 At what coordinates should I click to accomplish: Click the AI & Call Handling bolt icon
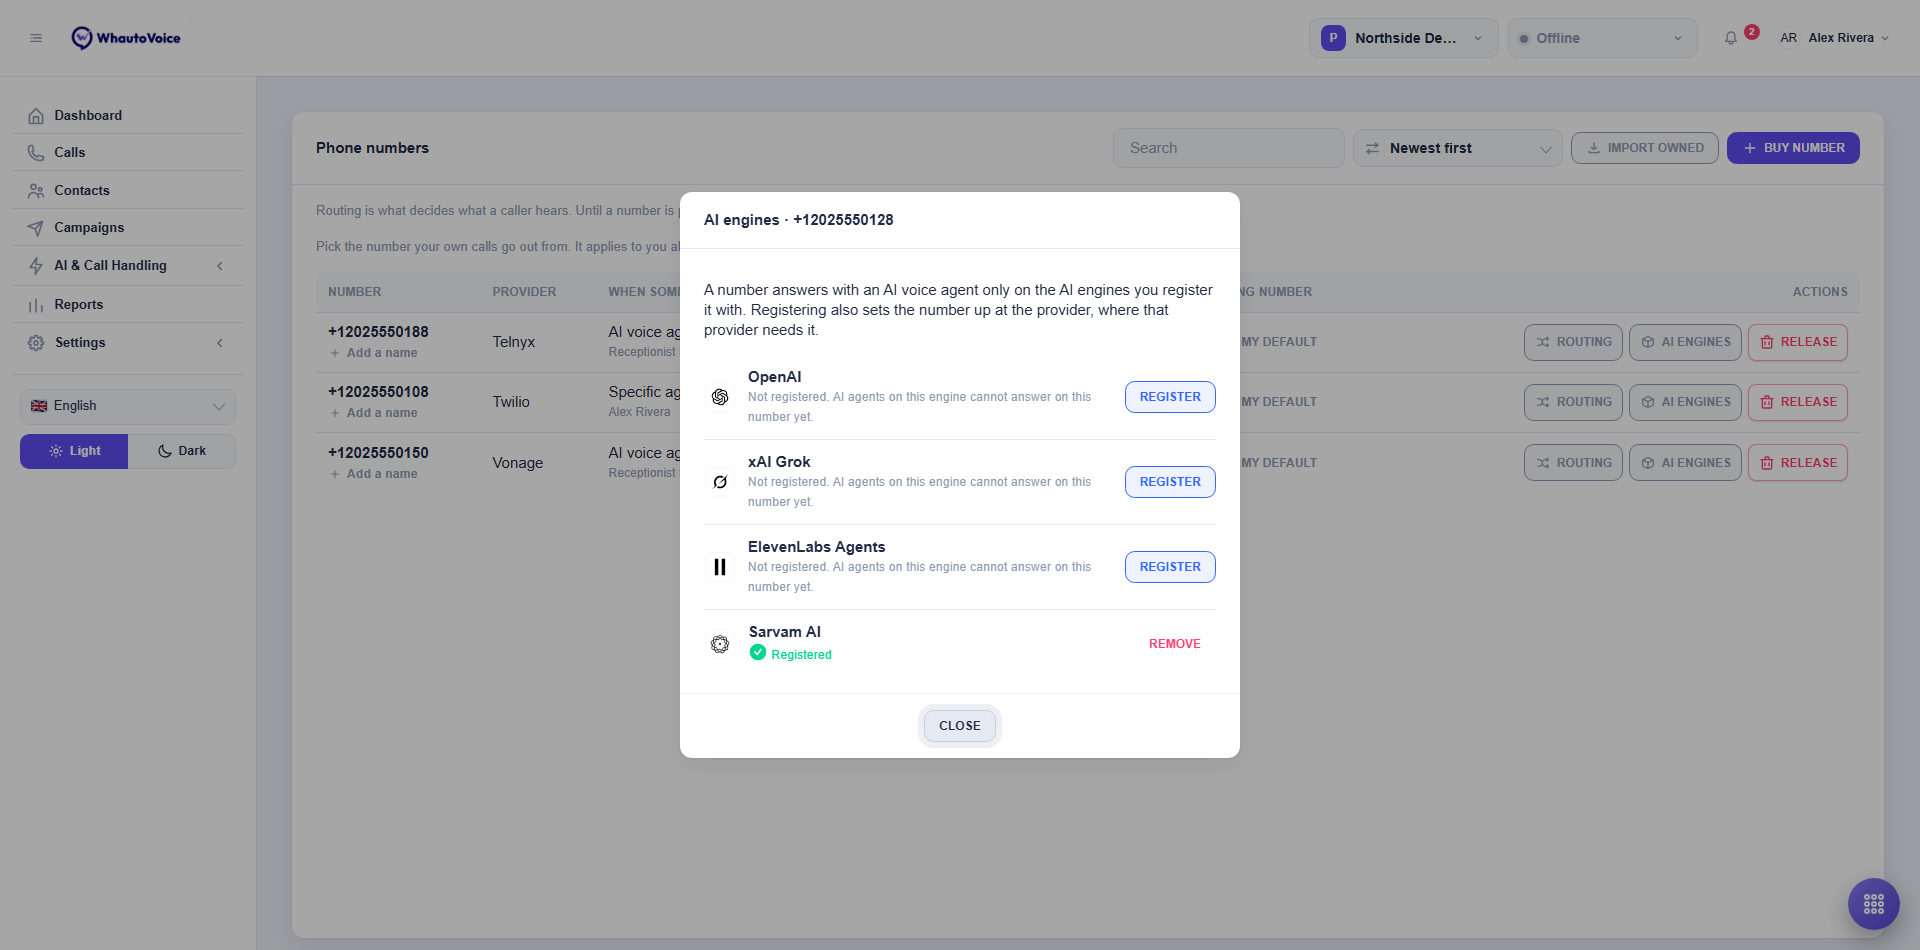click(x=36, y=266)
